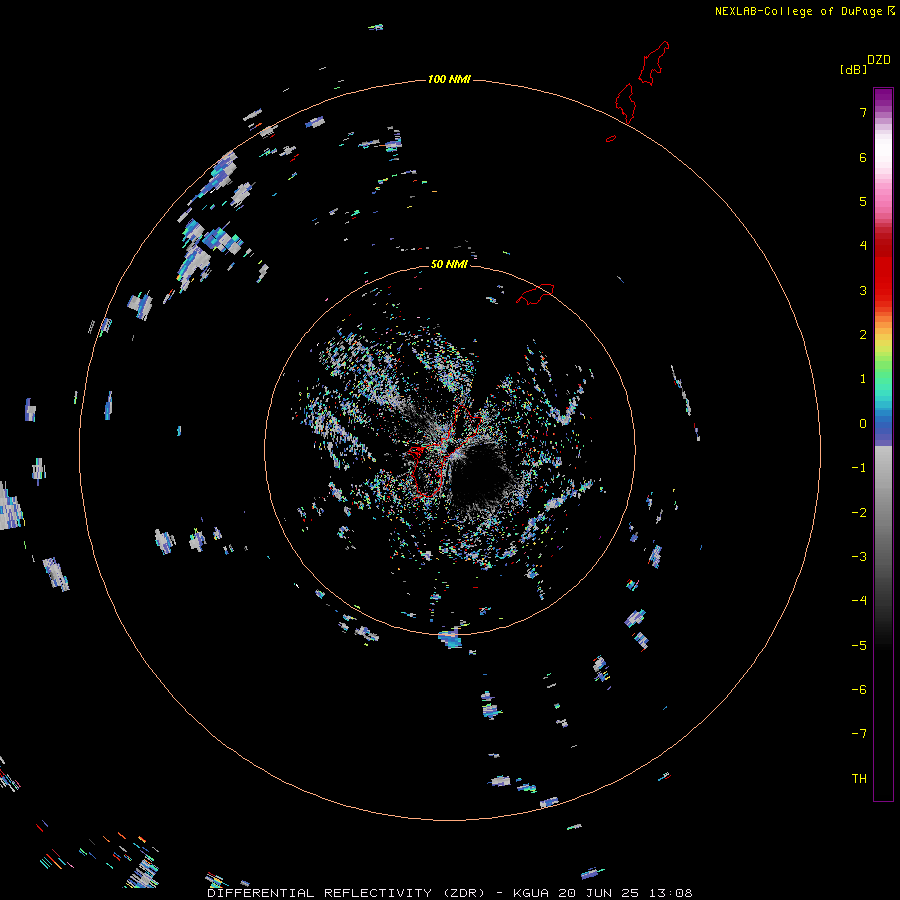Click the -3 value on the dB scale
The width and height of the screenshot is (900, 900).
click(859, 557)
